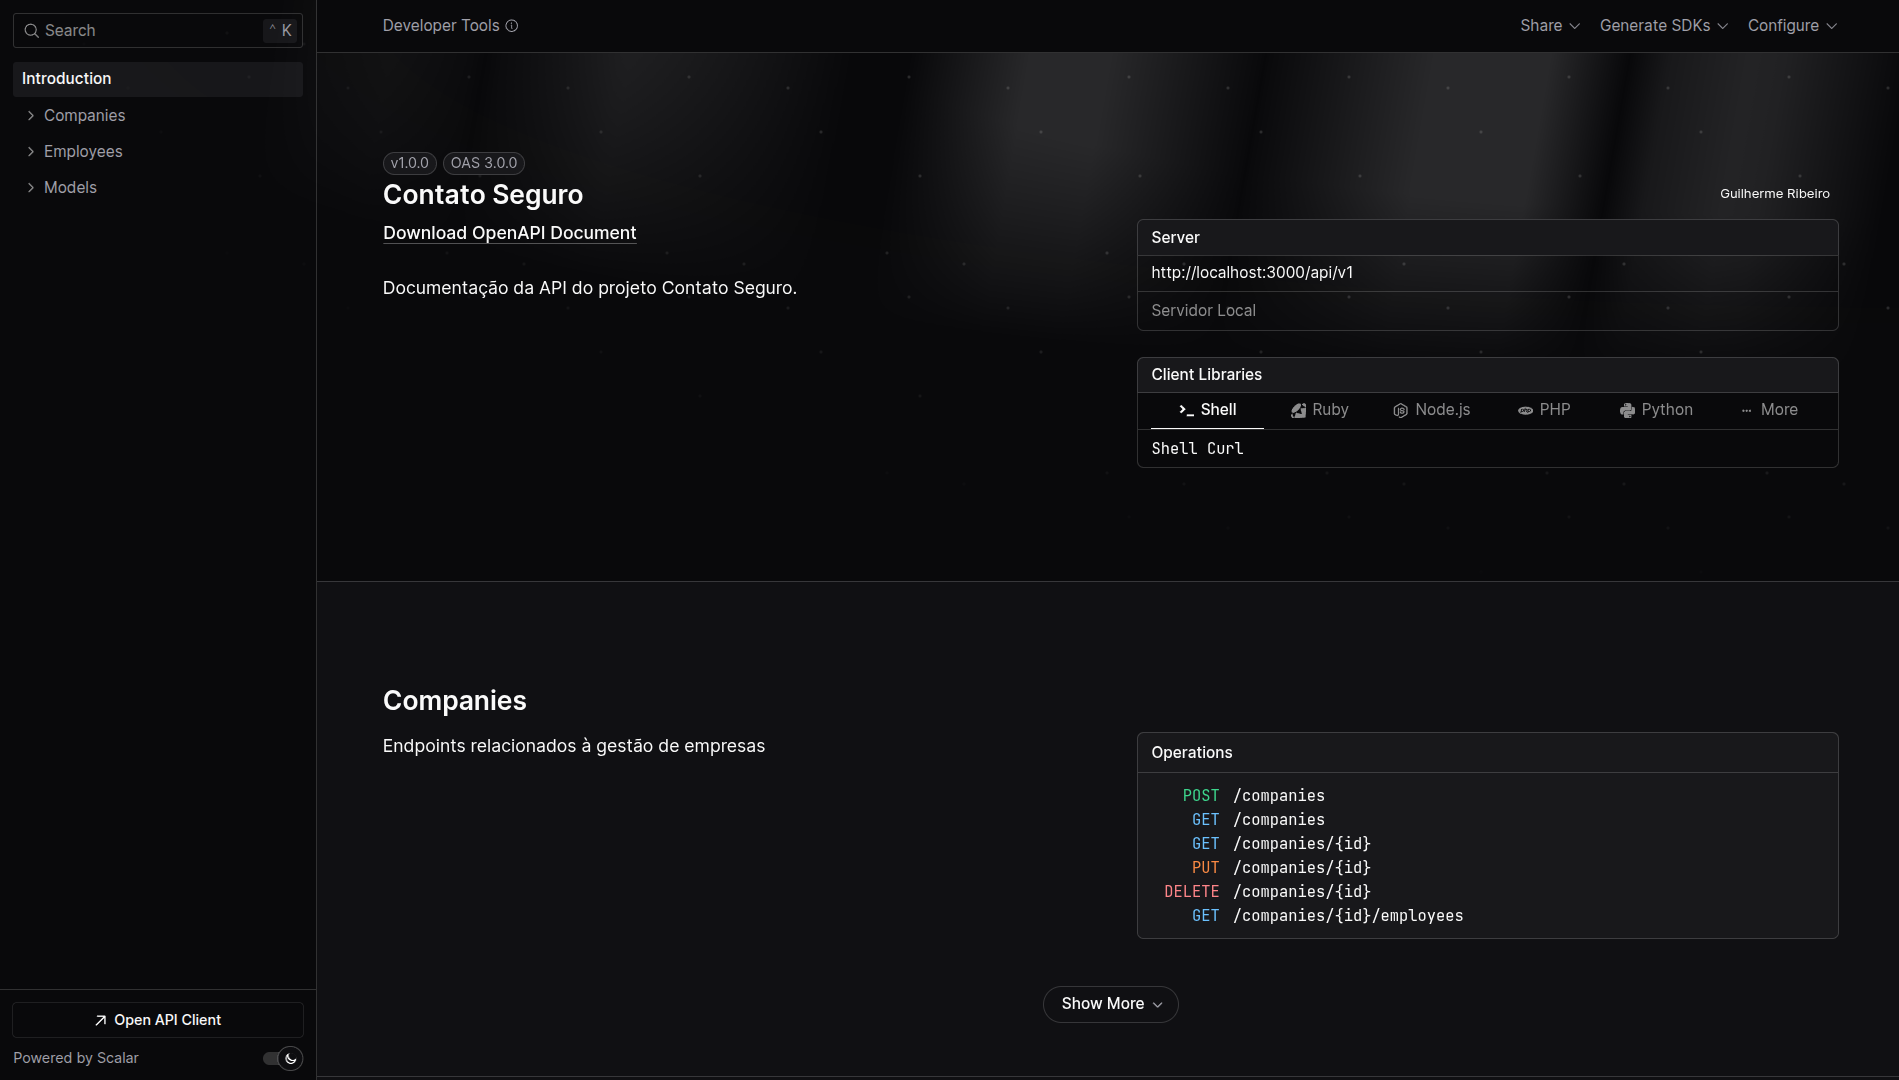Select the PHP client library tab
The height and width of the screenshot is (1080, 1899).
pyautogui.click(x=1544, y=410)
